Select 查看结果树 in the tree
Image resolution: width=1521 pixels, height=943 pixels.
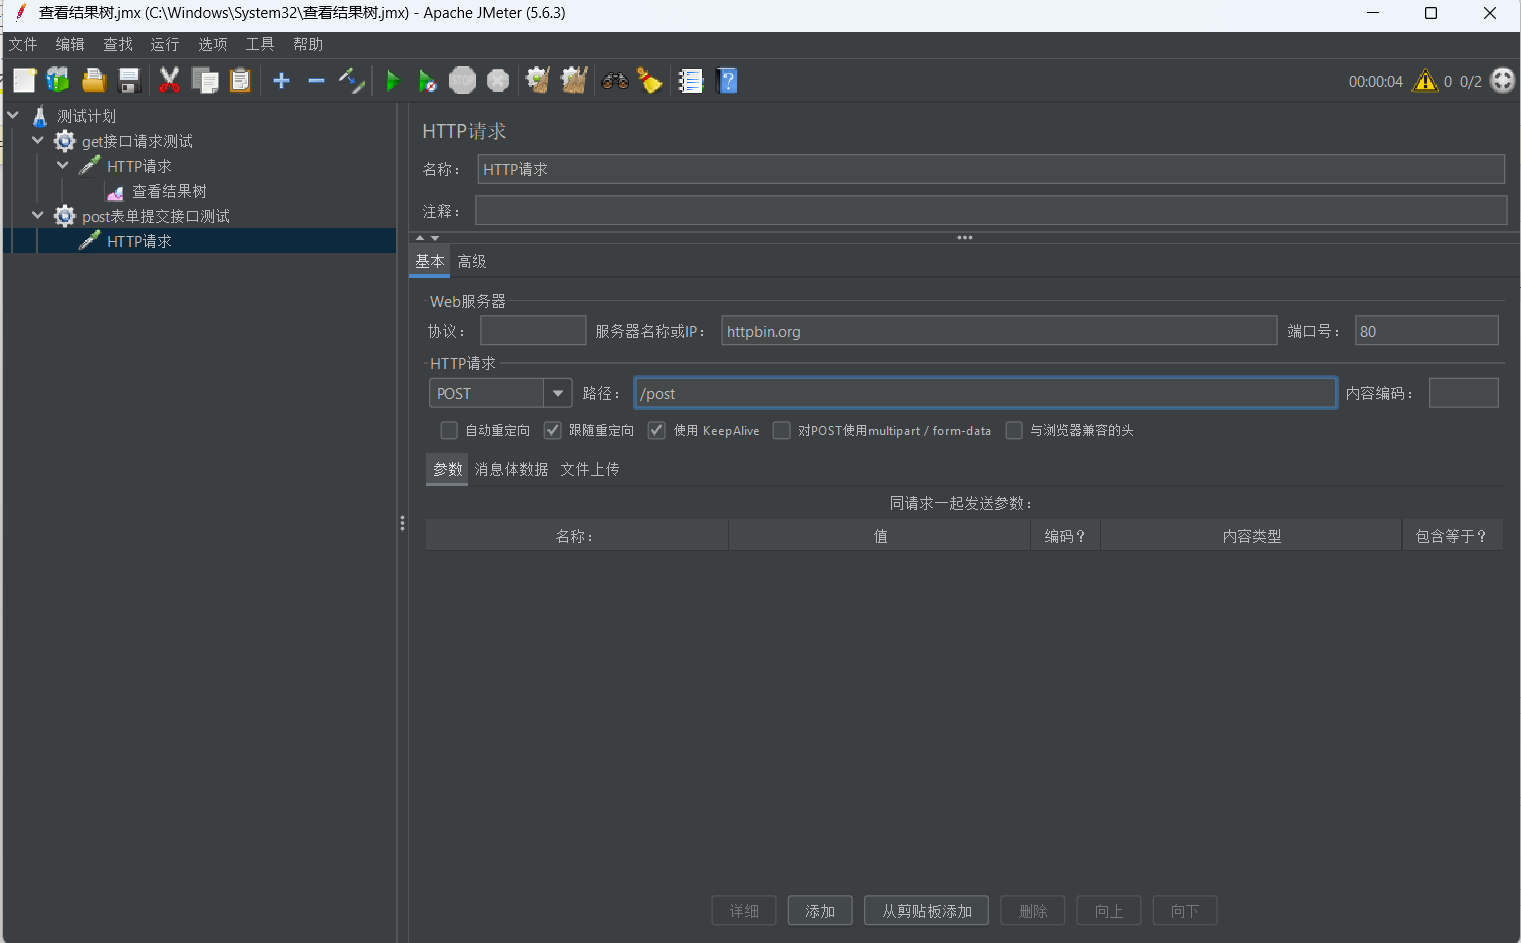coord(169,191)
